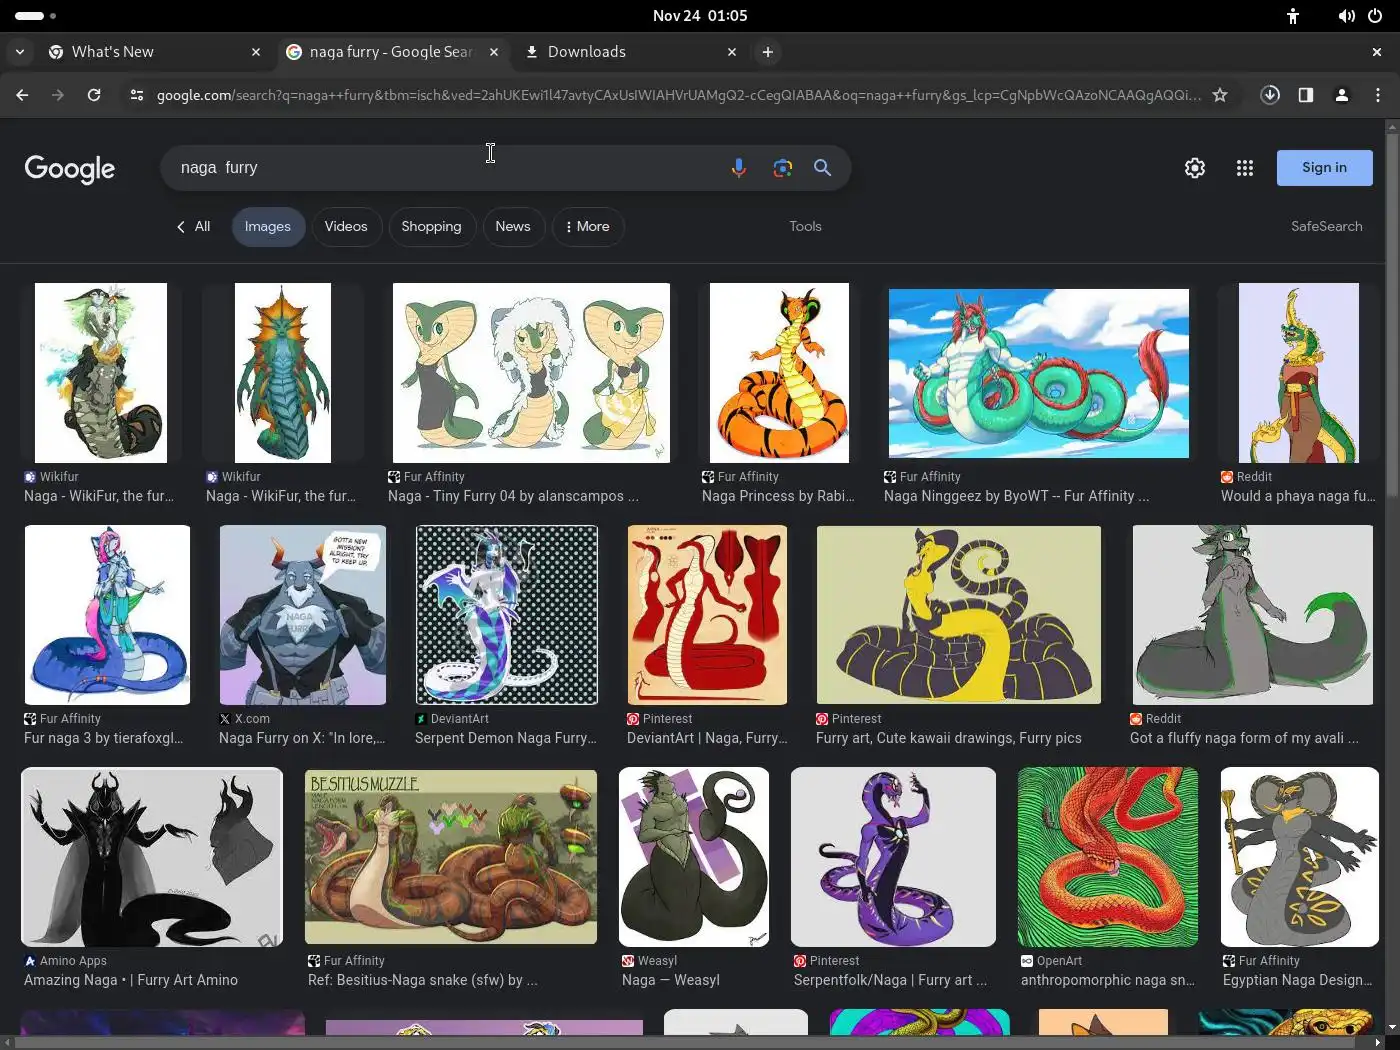1400x1050 pixels.
Task: Click 'Egyptian Naga Design...' result title
Action: point(1298,980)
